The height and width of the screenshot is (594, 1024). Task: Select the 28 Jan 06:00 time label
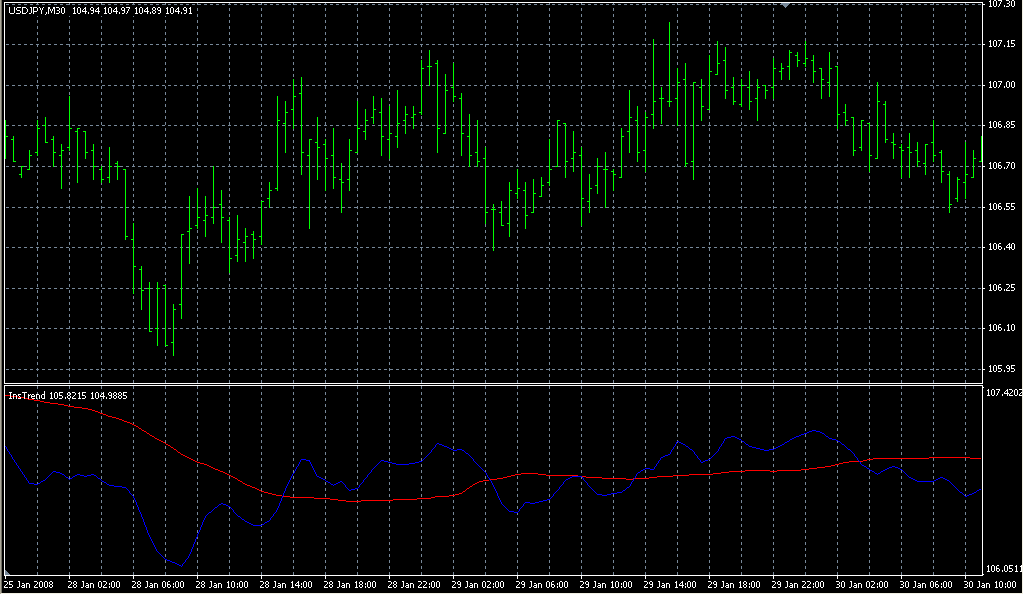tap(158, 584)
